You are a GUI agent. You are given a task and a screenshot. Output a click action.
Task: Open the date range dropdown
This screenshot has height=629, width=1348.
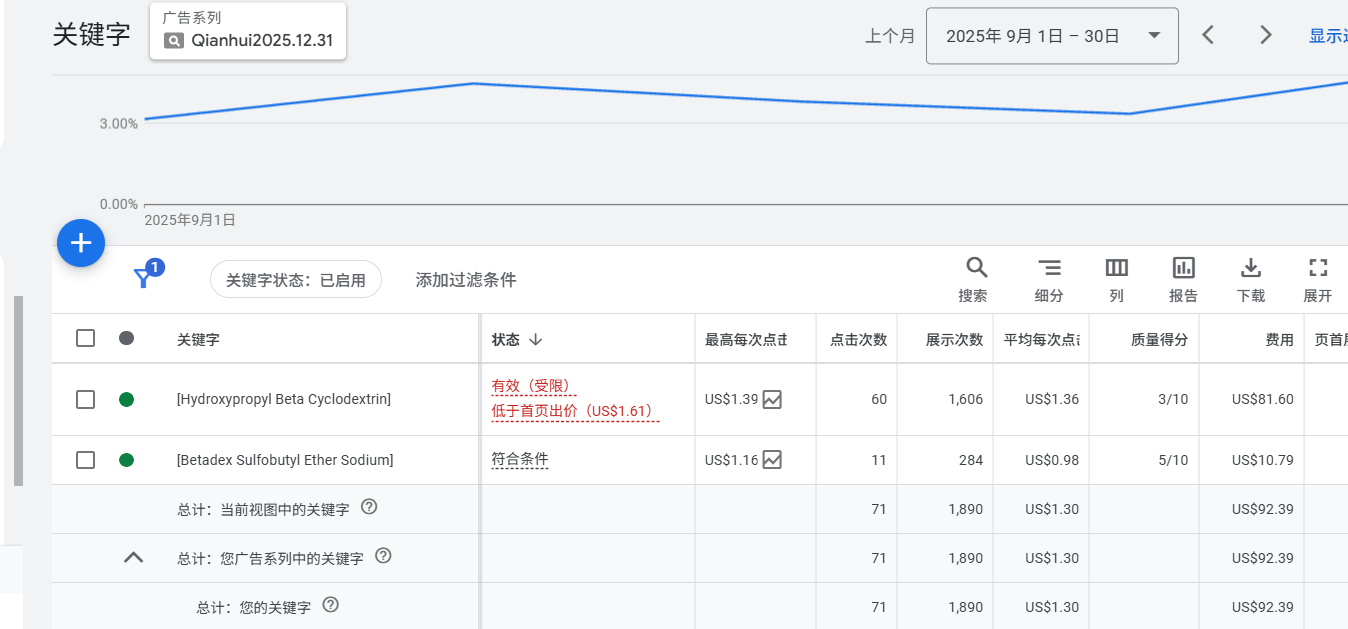(x=1052, y=36)
